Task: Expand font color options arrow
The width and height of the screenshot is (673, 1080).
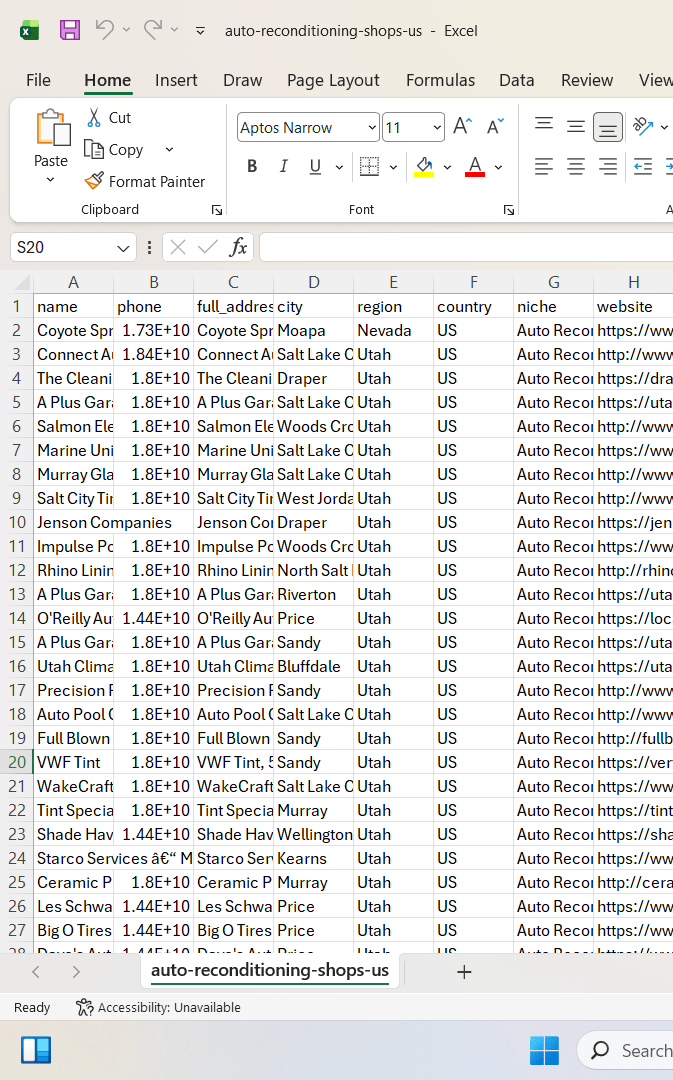Action: (x=498, y=167)
